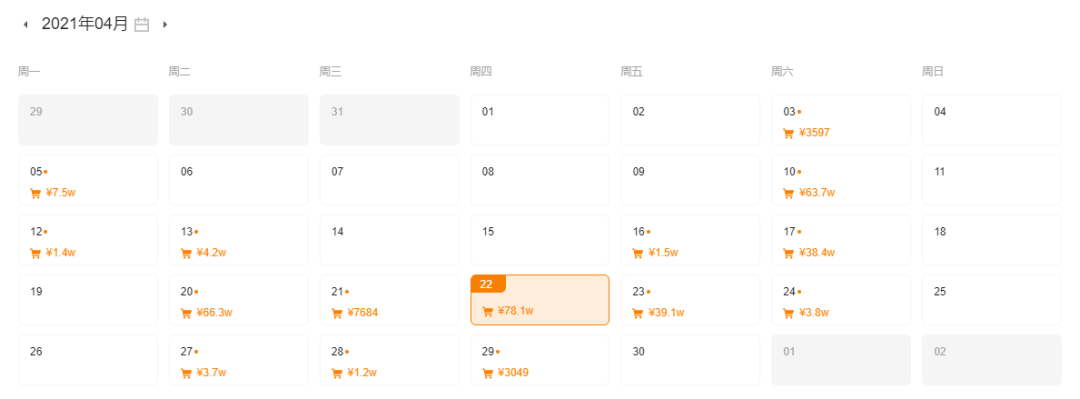Screen dimensions: 1080x399
Task: Open the calendar picker icon beside 2021年04月
Action: pyautogui.click(x=142, y=25)
